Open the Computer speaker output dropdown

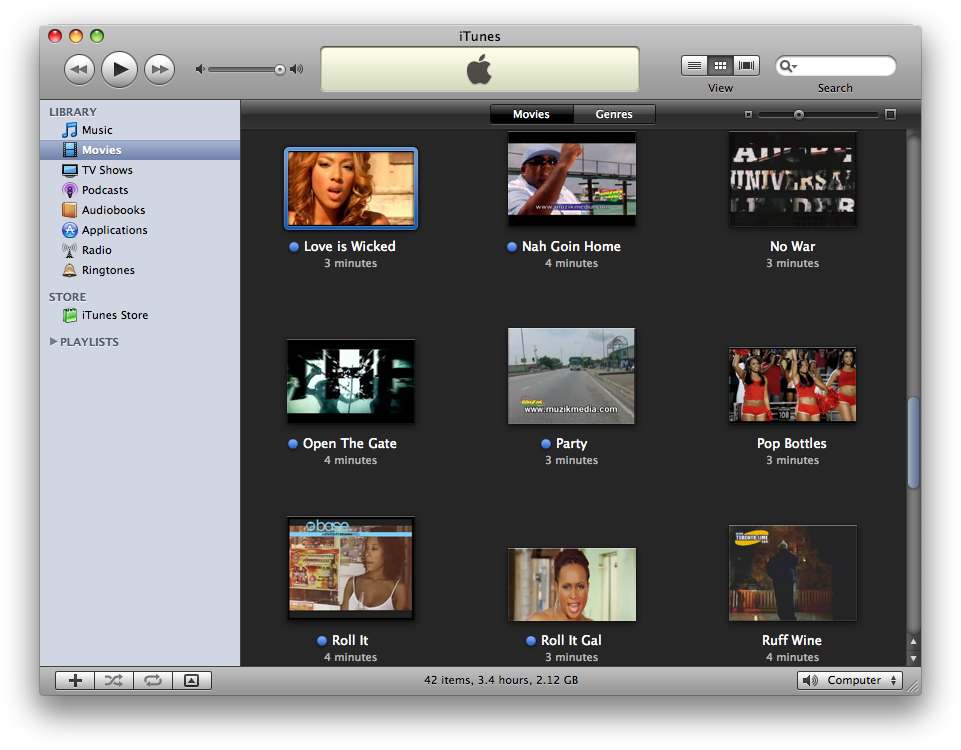point(850,680)
